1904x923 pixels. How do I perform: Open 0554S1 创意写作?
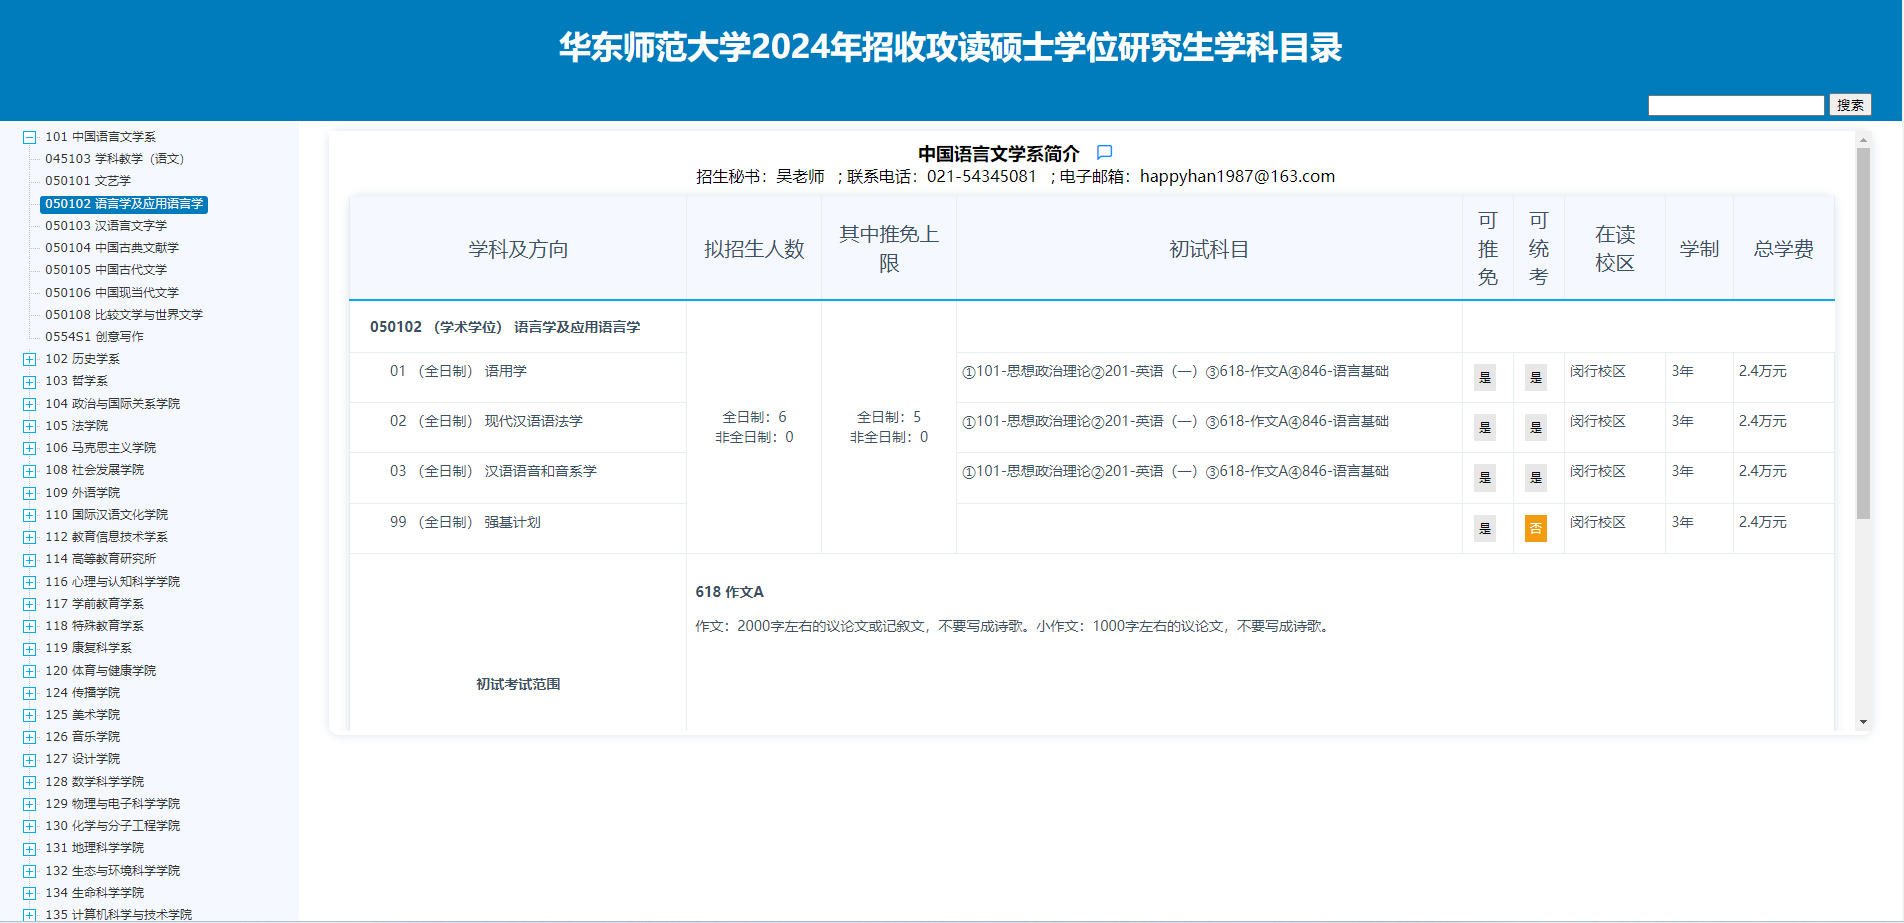(x=94, y=337)
